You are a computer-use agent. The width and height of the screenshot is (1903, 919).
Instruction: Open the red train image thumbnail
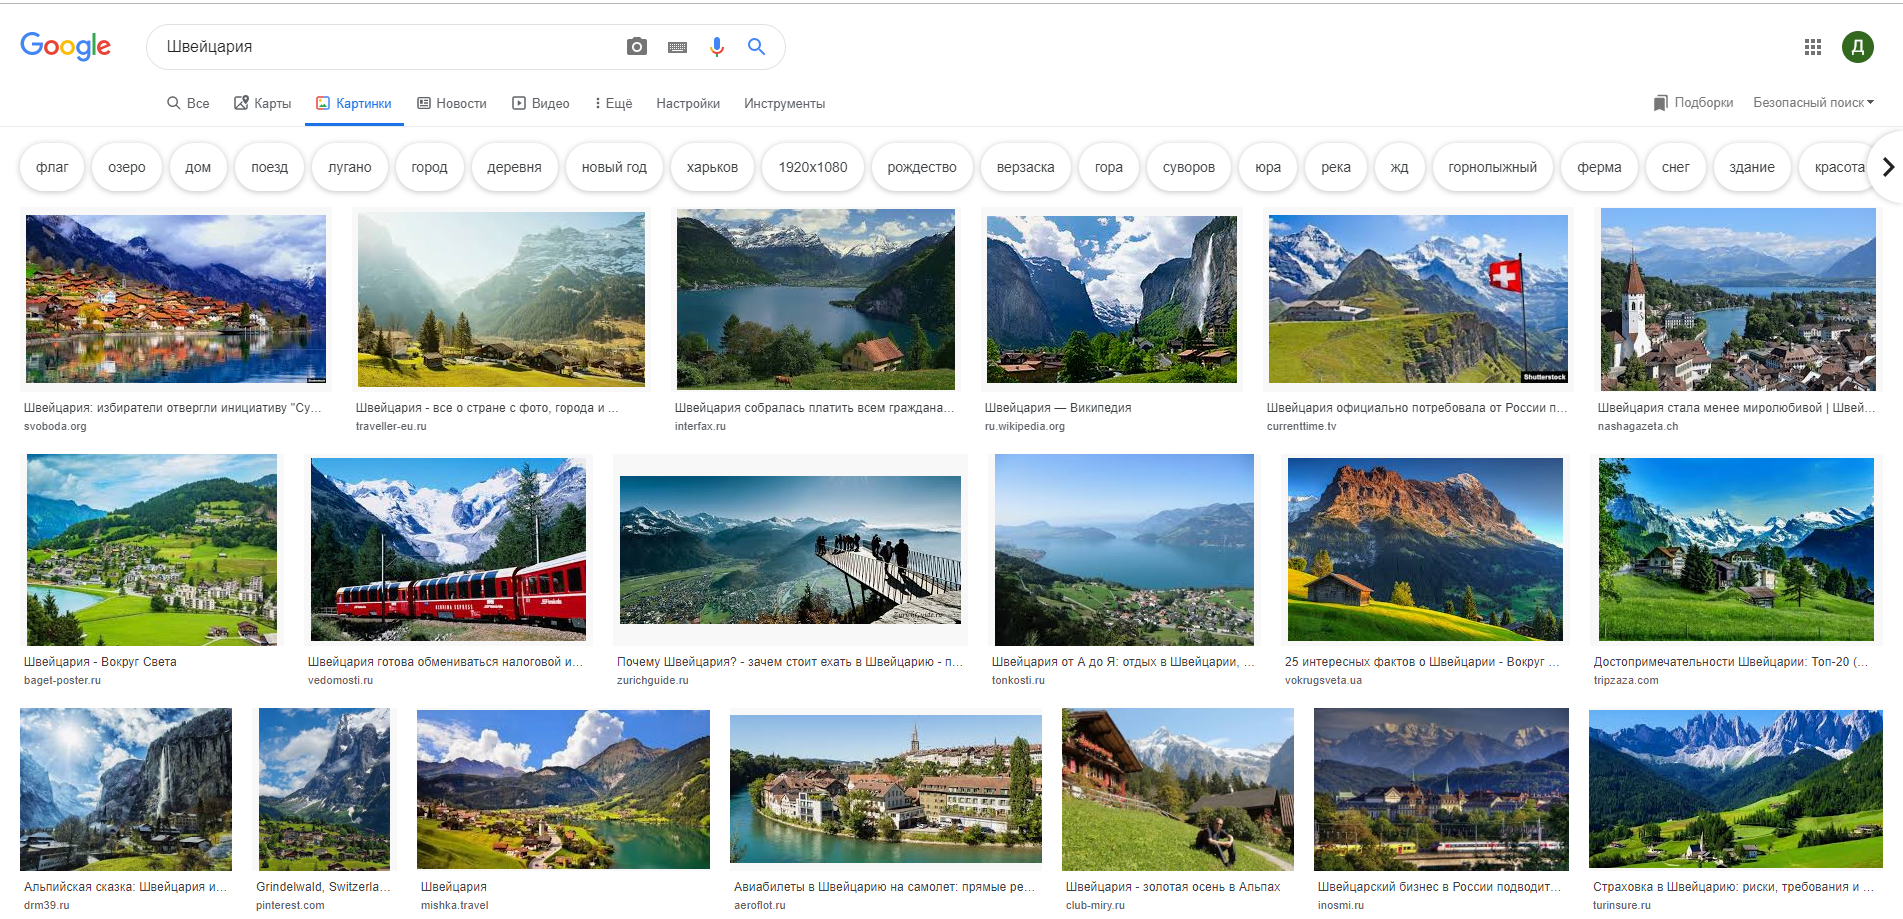[x=448, y=549]
